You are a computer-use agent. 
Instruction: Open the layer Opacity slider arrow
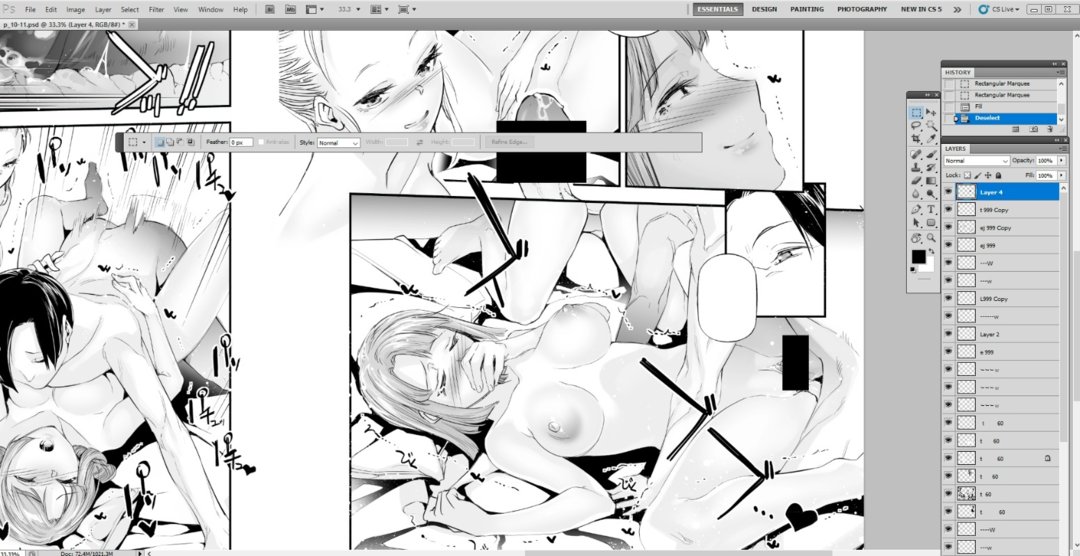1061,161
